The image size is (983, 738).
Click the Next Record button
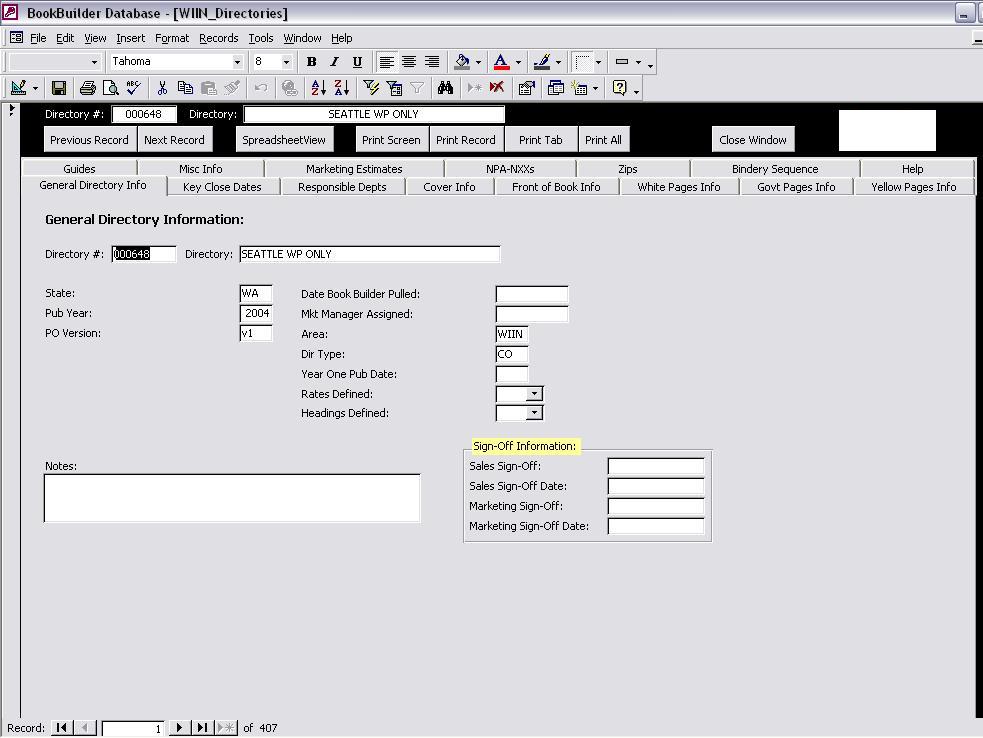174,140
